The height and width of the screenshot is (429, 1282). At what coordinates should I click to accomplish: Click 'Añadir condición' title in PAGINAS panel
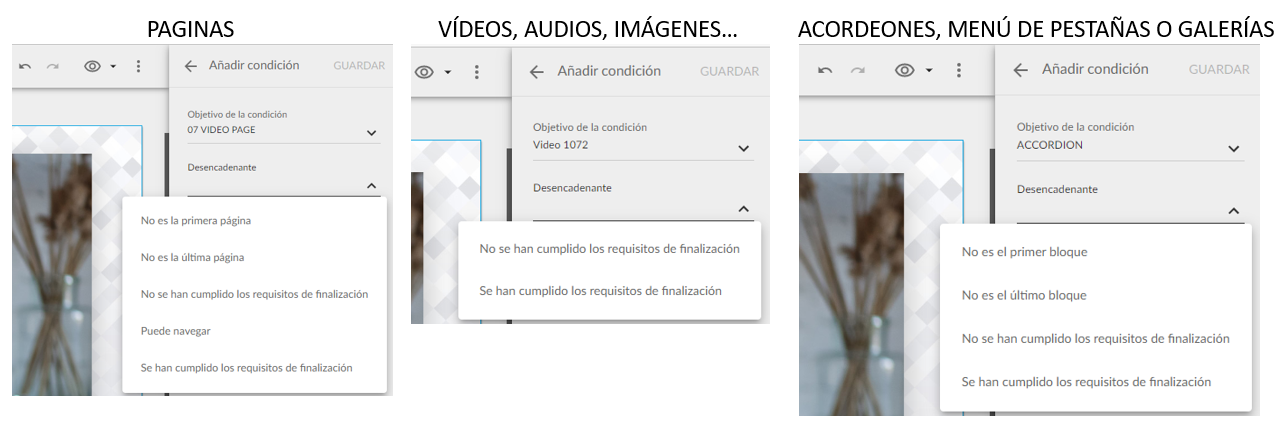tap(254, 65)
